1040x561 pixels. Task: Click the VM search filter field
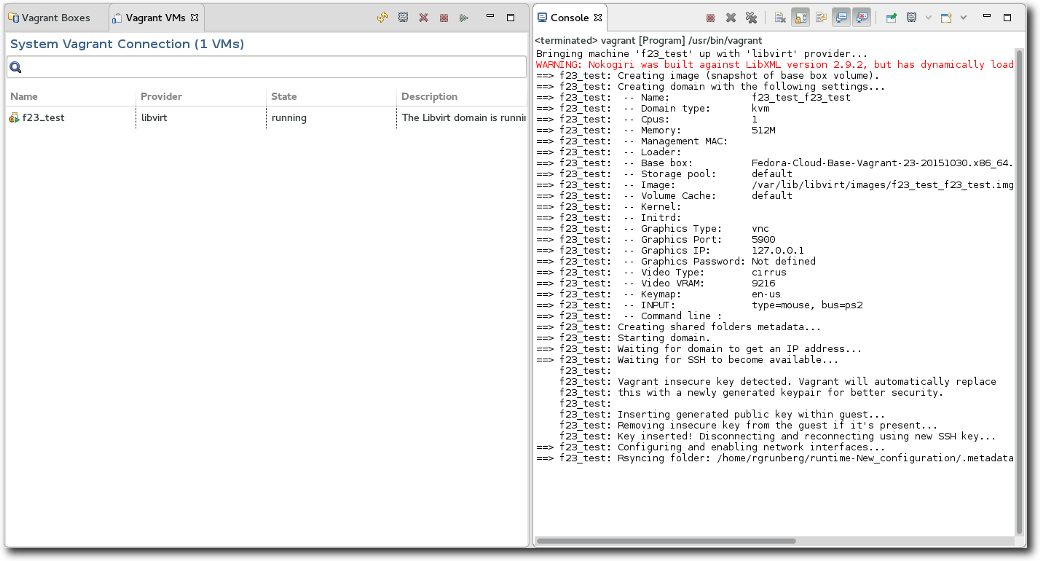coord(270,67)
